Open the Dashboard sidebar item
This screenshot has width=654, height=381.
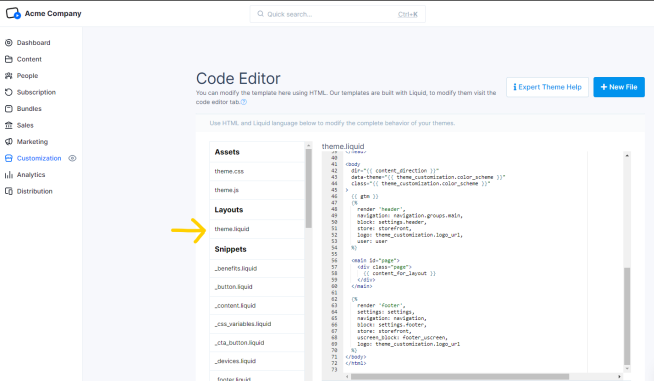pos(33,43)
